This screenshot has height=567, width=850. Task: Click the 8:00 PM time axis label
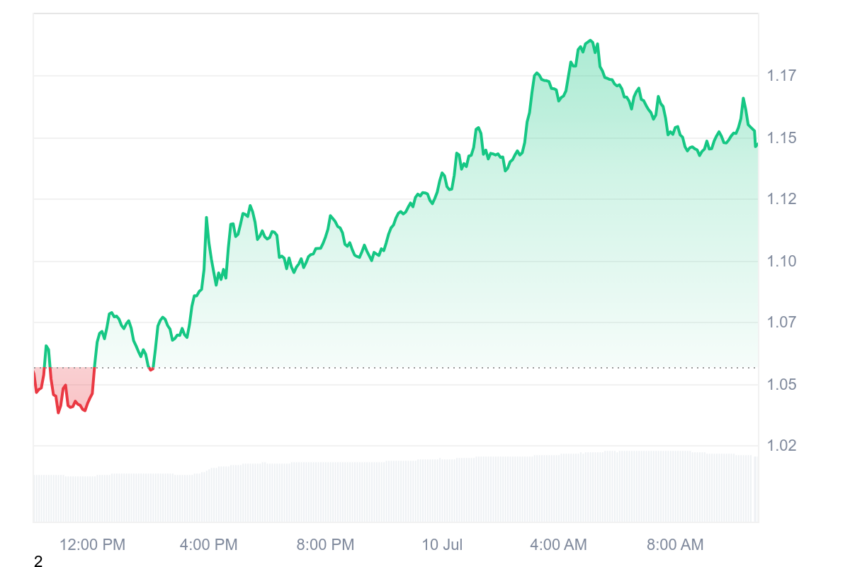click(x=325, y=544)
